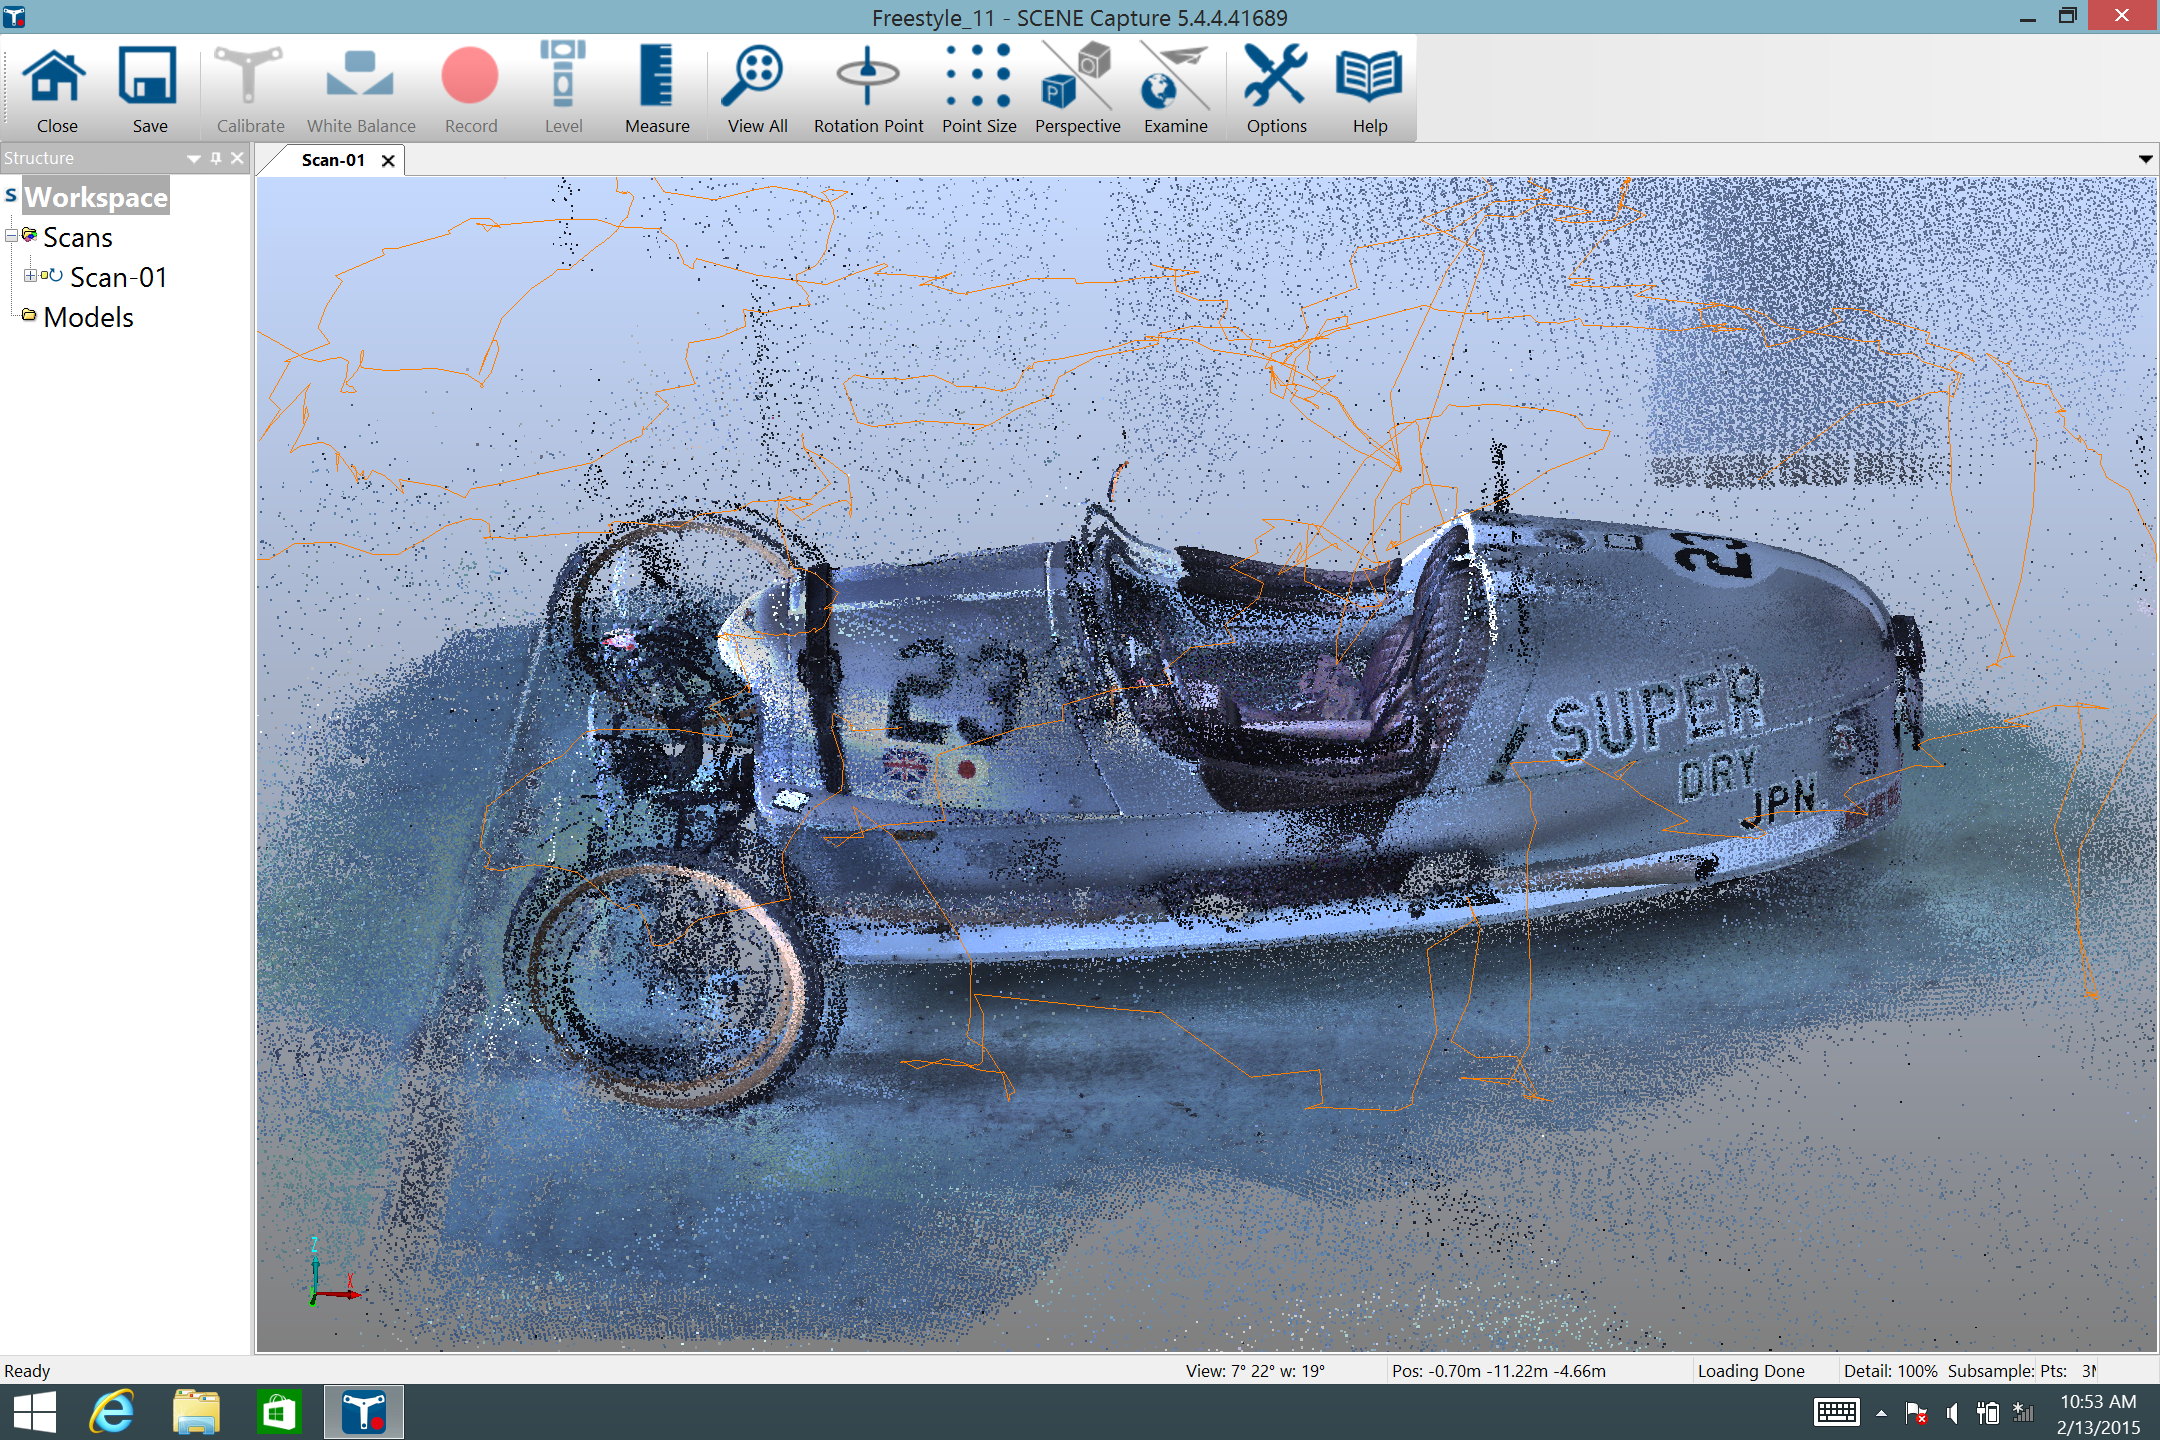Switch to the Scan-01 view tab
Screen dimensions: 2160x1440
point(333,160)
